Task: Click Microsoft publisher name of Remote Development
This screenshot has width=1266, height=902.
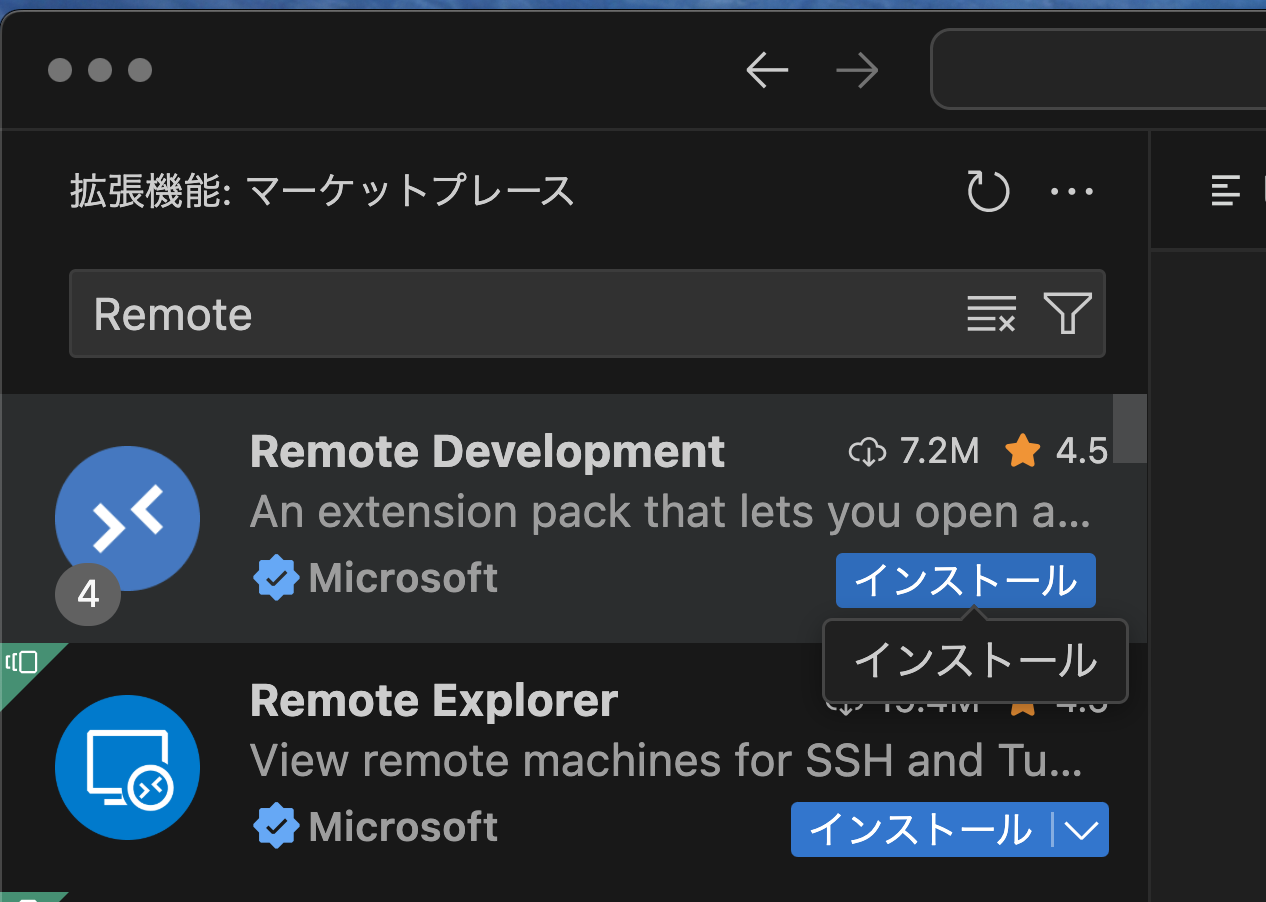Action: (x=403, y=578)
